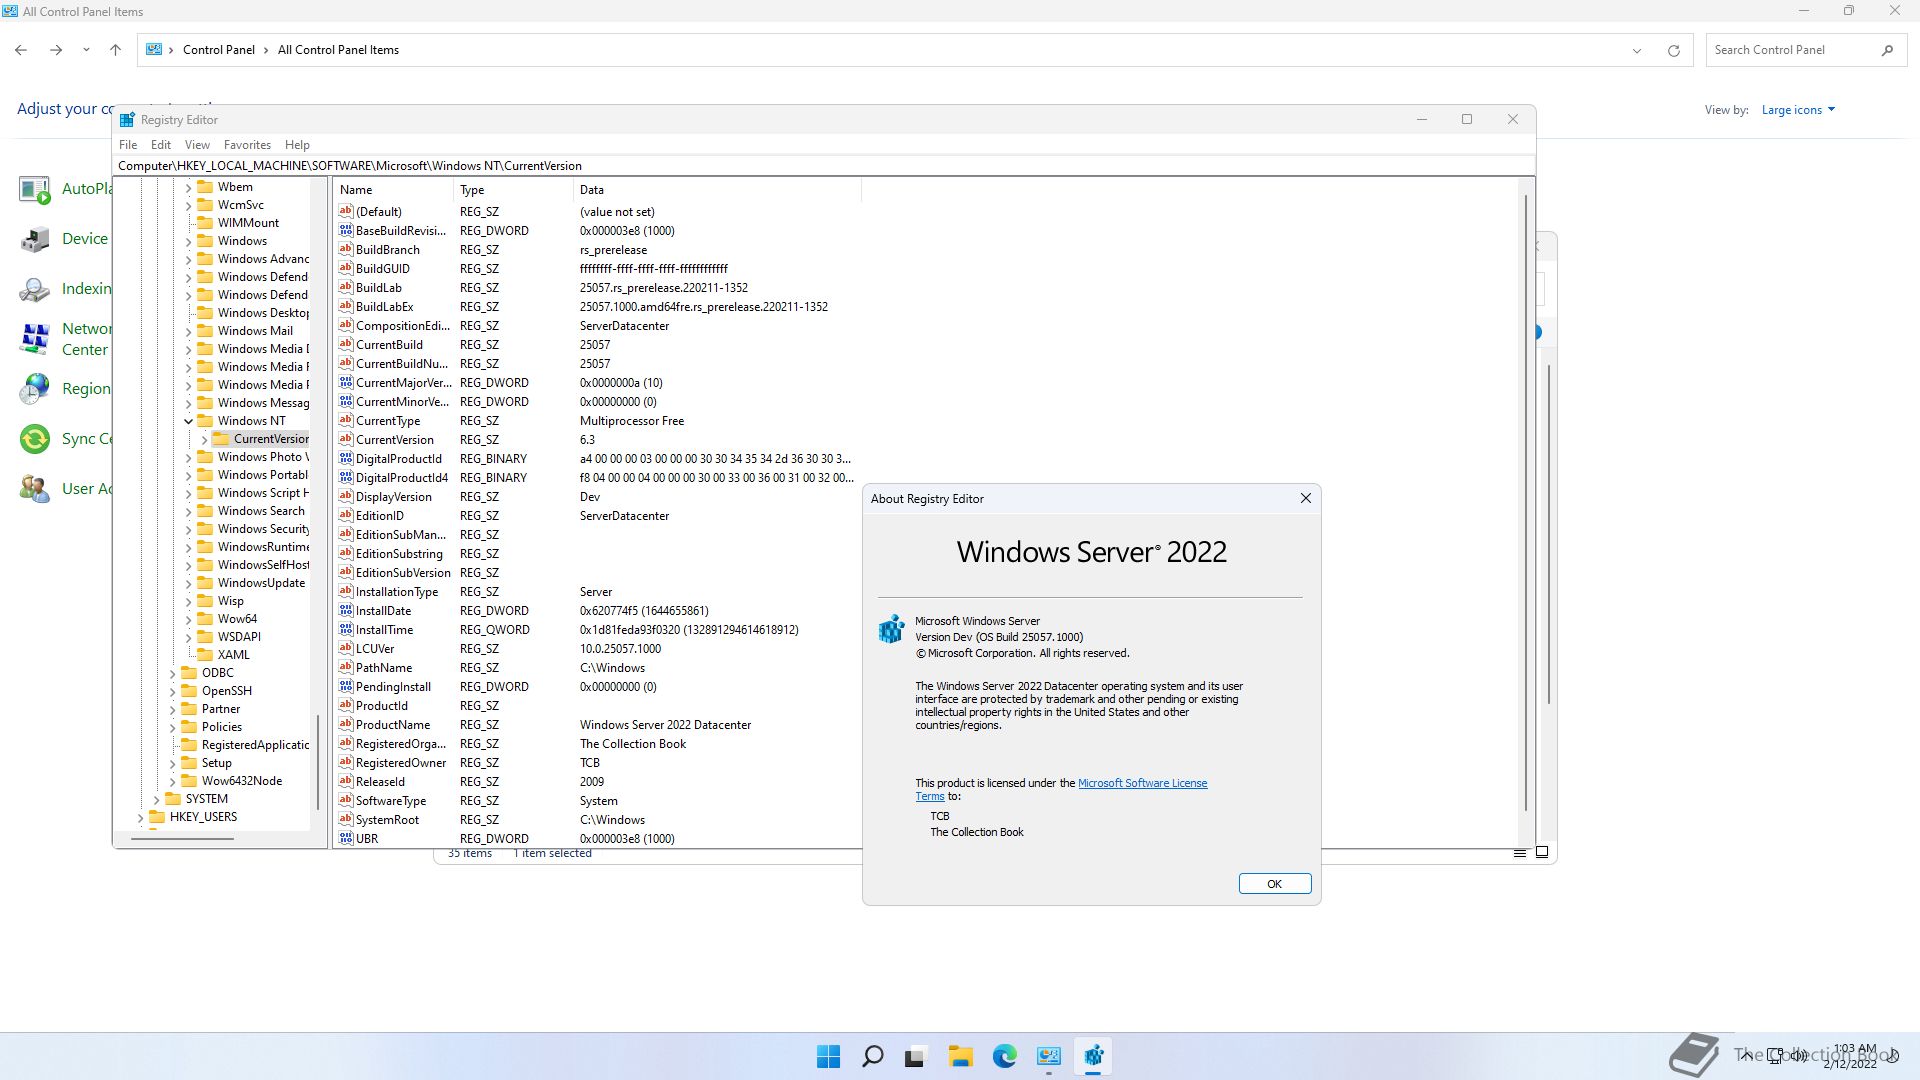Click the values pane vertical scrollbar
The image size is (1920, 1080).
pyautogui.click(x=1525, y=503)
